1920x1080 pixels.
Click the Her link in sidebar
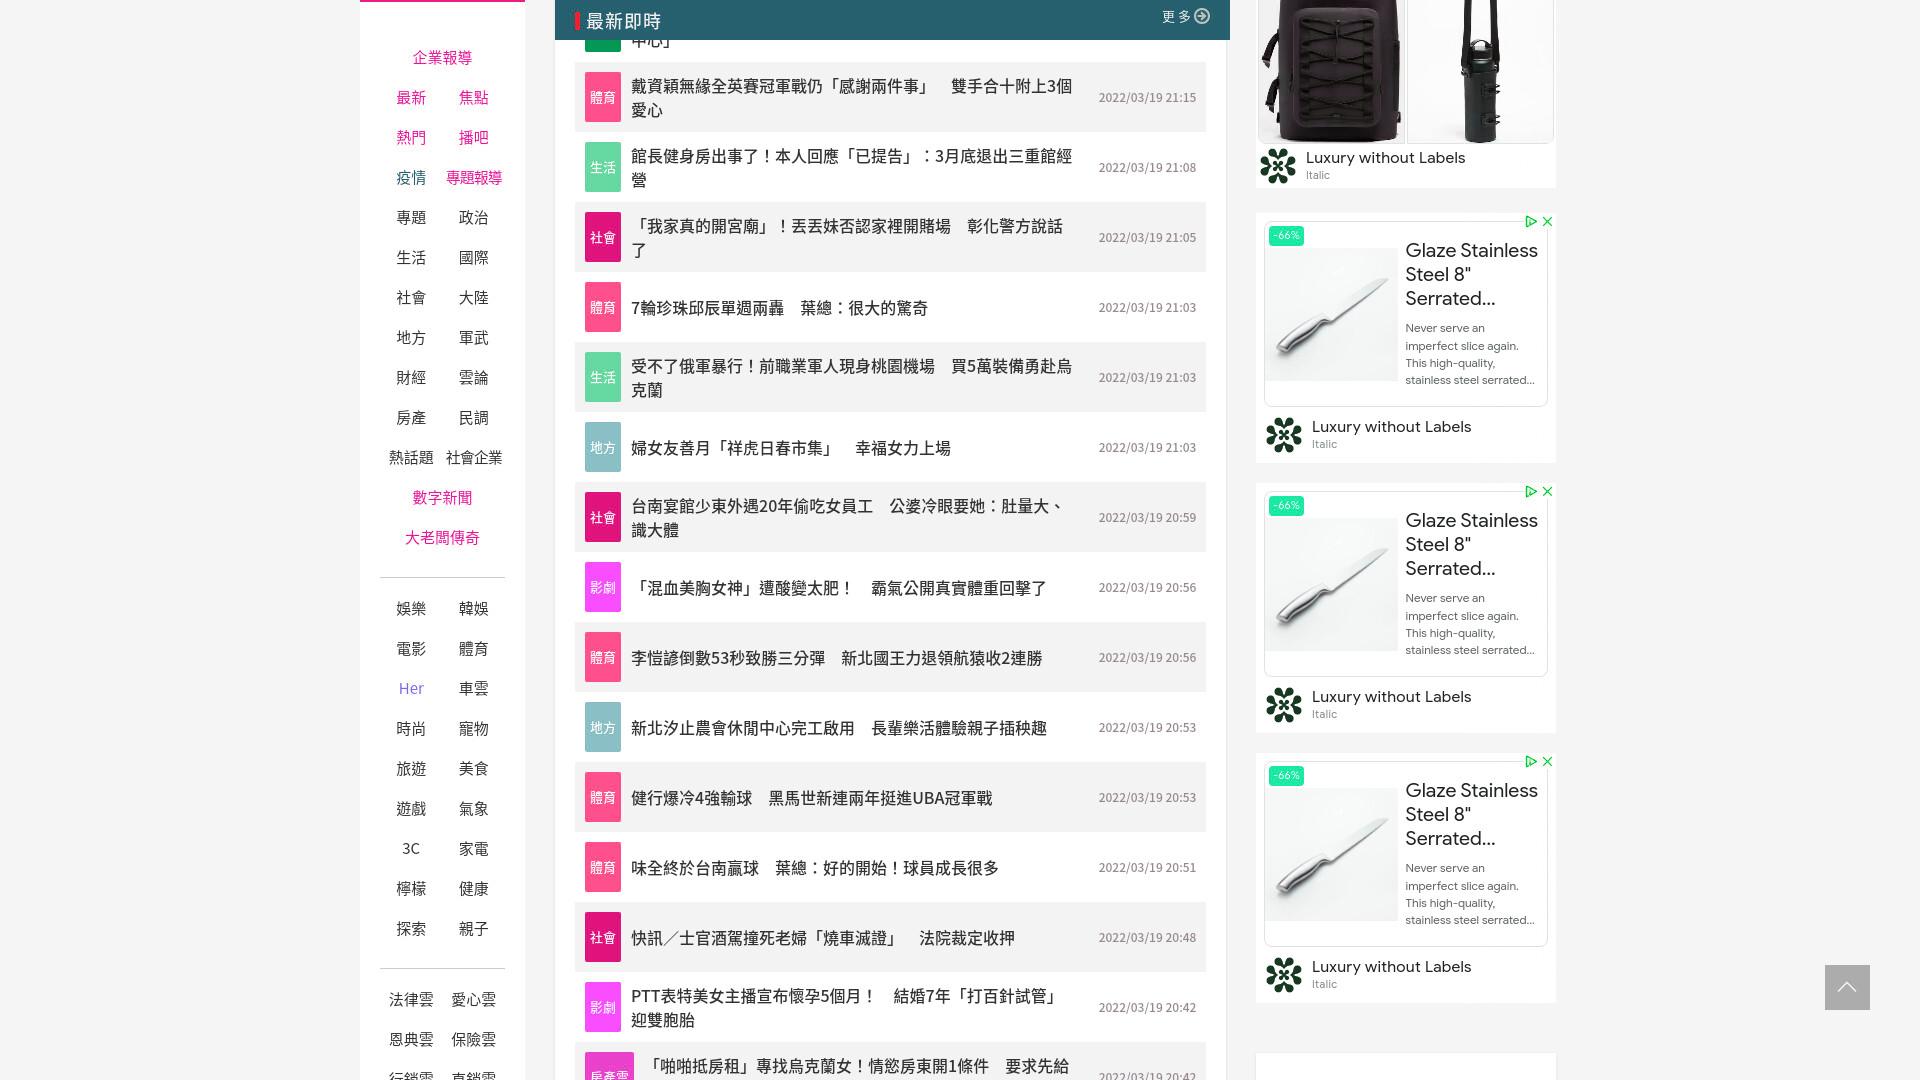[x=411, y=689]
